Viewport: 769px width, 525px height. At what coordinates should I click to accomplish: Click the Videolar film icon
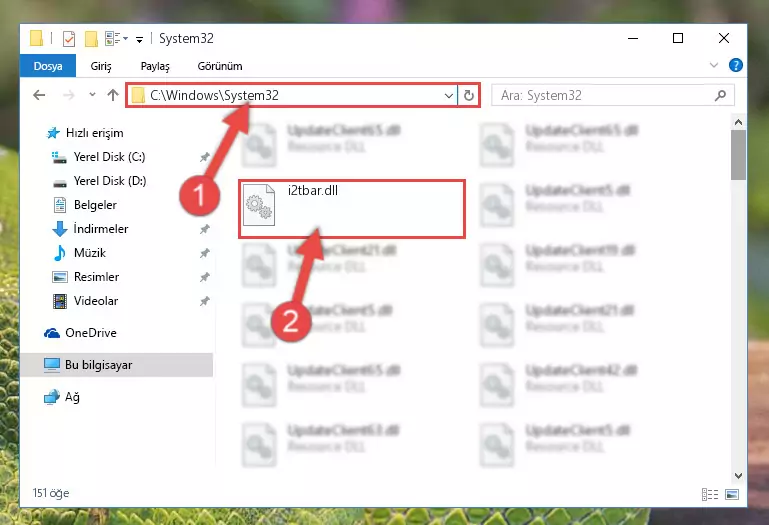[60, 301]
